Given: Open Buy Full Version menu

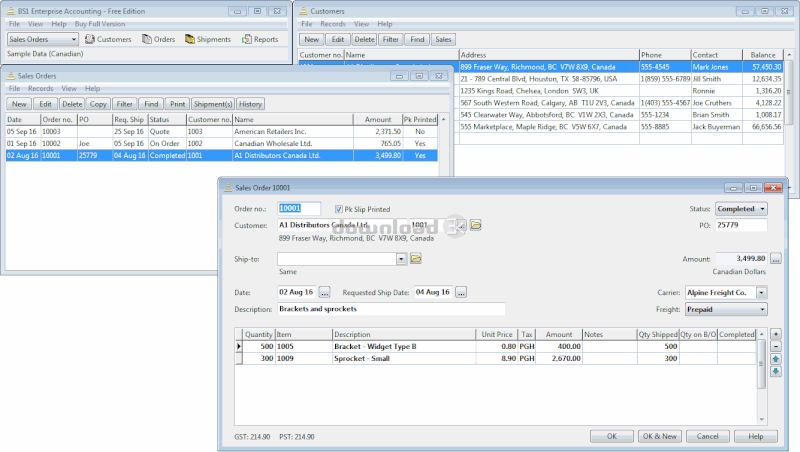Looking at the screenshot, I should coord(100,23).
